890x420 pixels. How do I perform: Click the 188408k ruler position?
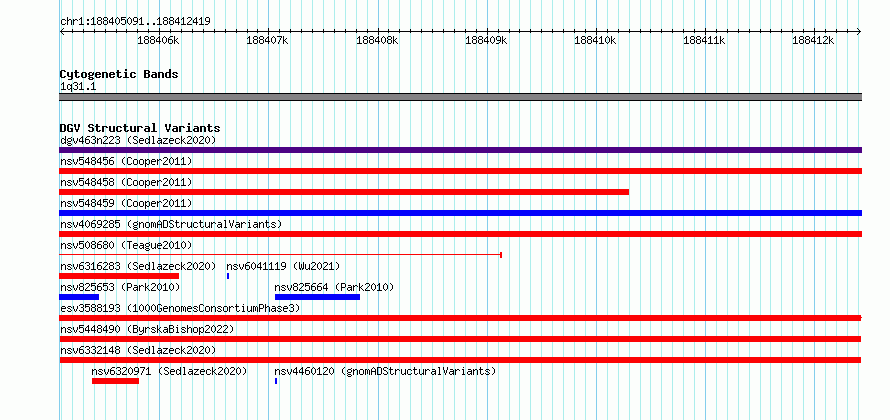coord(377,40)
